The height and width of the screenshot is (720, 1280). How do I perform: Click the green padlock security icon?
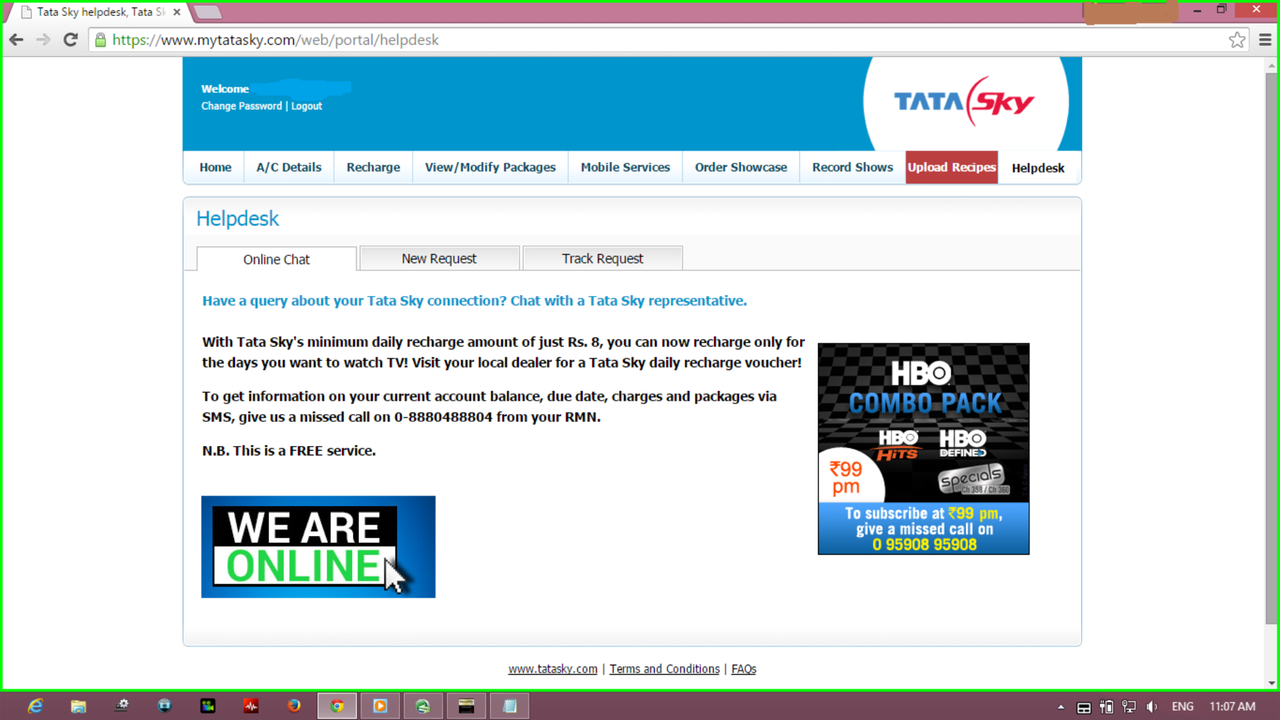pos(100,40)
